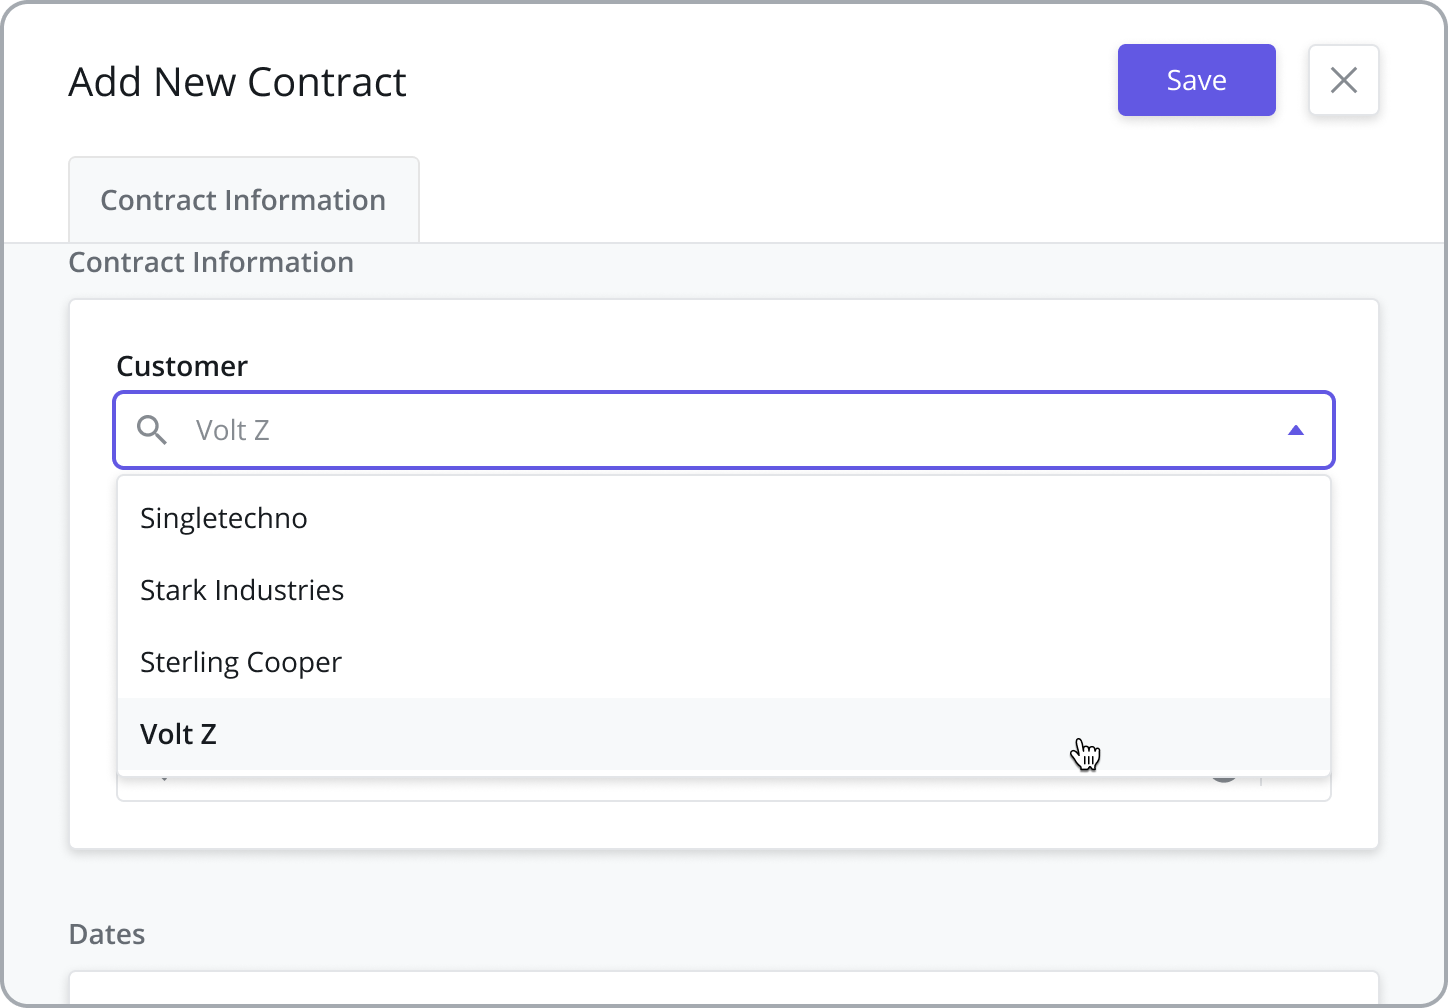
Task: Click into the Customer search input
Action: coord(724,430)
